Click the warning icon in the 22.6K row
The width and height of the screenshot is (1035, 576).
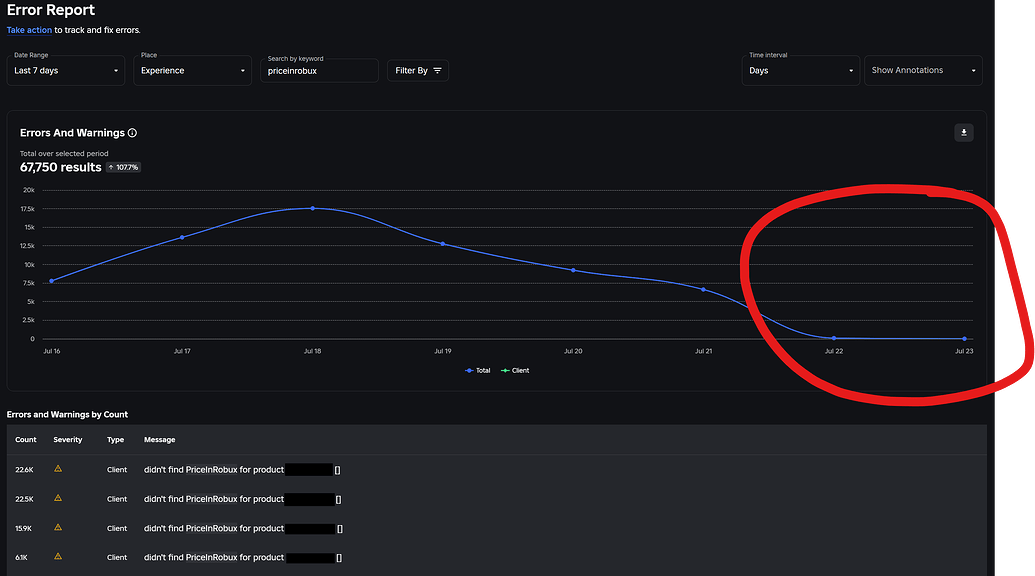tap(58, 469)
